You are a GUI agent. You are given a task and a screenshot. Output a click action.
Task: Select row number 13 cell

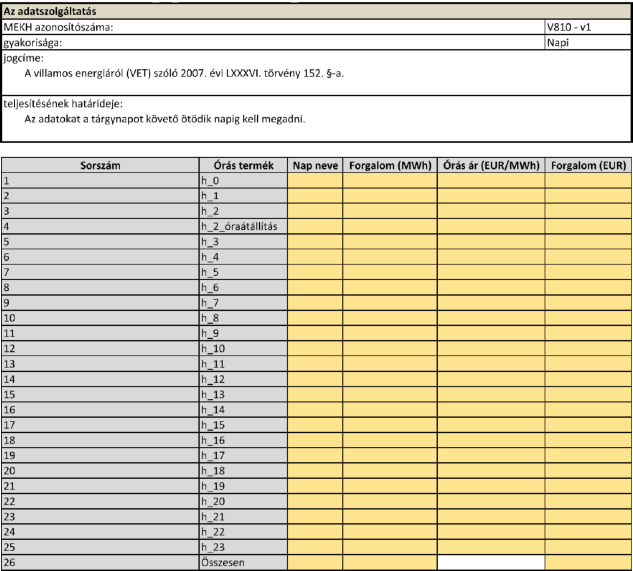pos(100,364)
